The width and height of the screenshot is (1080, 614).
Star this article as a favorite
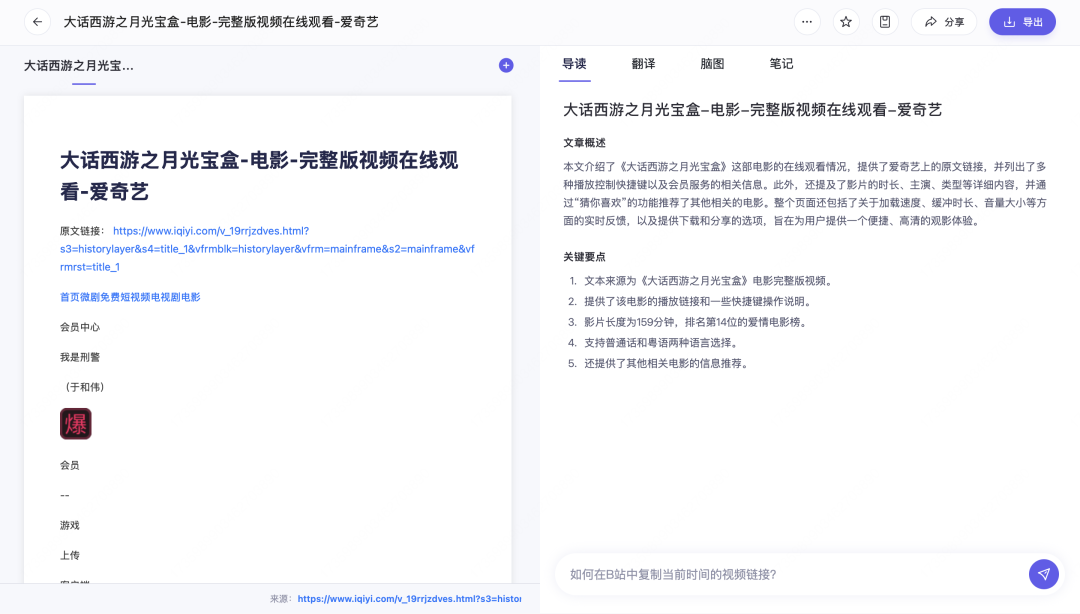coord(845,21)
